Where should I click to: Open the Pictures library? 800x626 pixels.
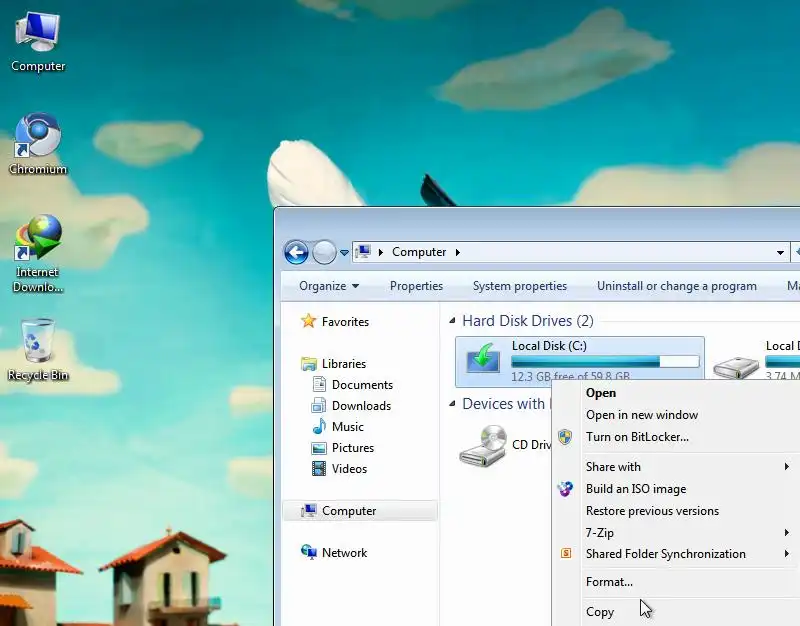click(x=353, y=447)
